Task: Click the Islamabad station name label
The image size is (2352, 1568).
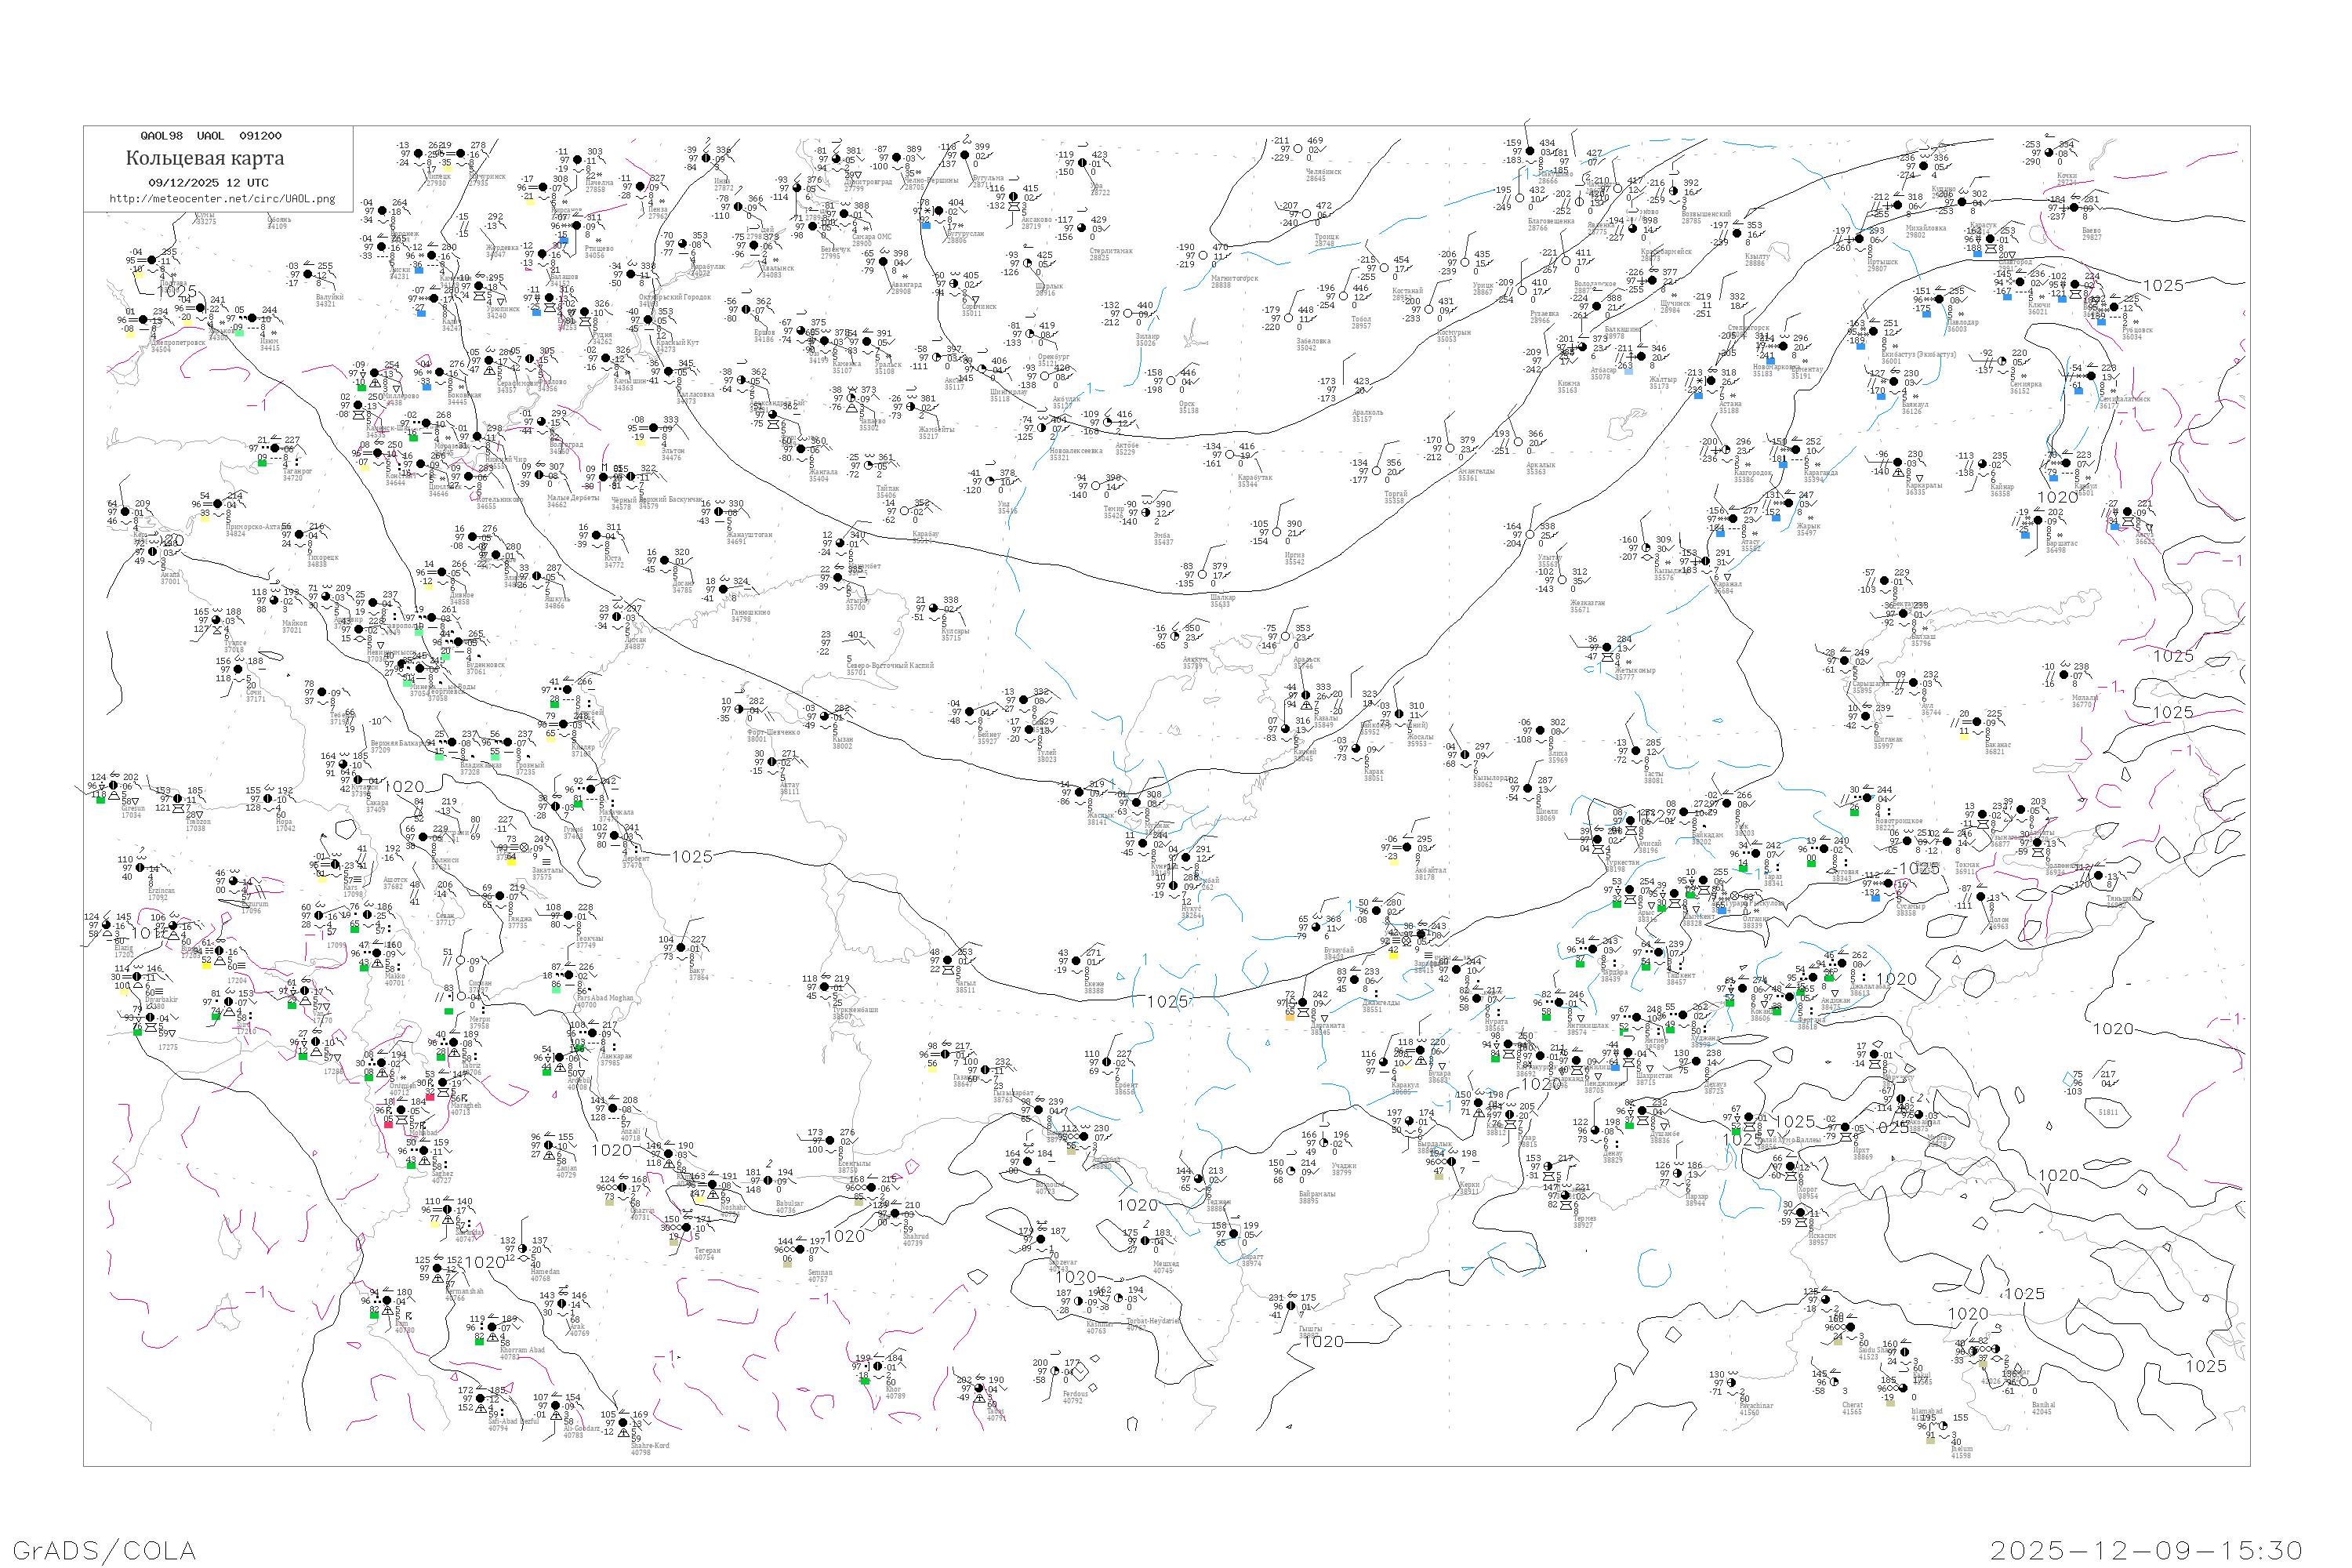Action: click(1926, 1411)
